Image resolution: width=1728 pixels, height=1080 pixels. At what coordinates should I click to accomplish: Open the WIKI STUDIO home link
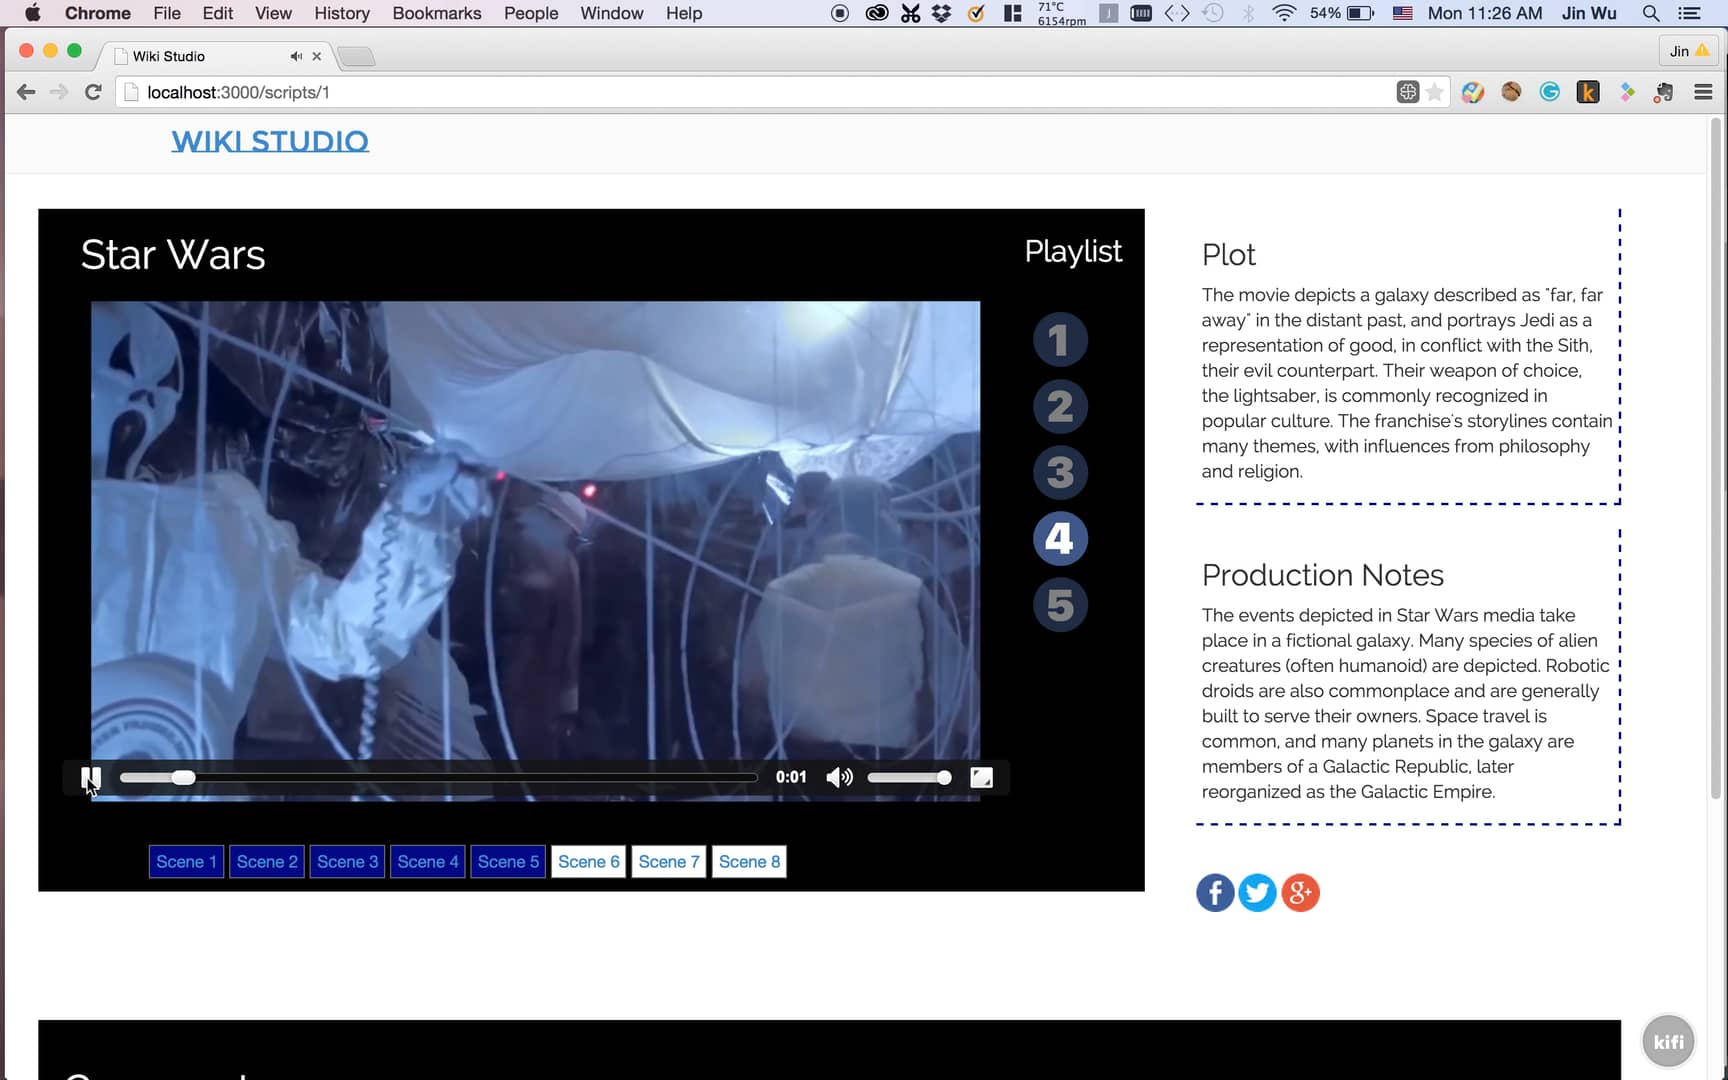coord(269,141)
